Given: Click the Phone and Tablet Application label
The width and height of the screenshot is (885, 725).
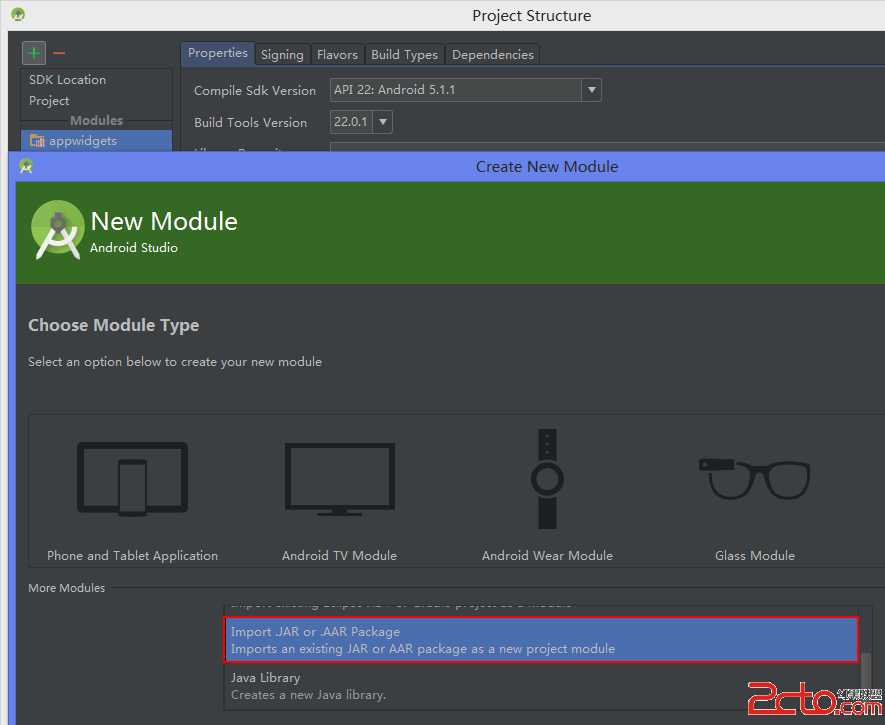Looking at the screenshot, I should click(x=132, y=556).
